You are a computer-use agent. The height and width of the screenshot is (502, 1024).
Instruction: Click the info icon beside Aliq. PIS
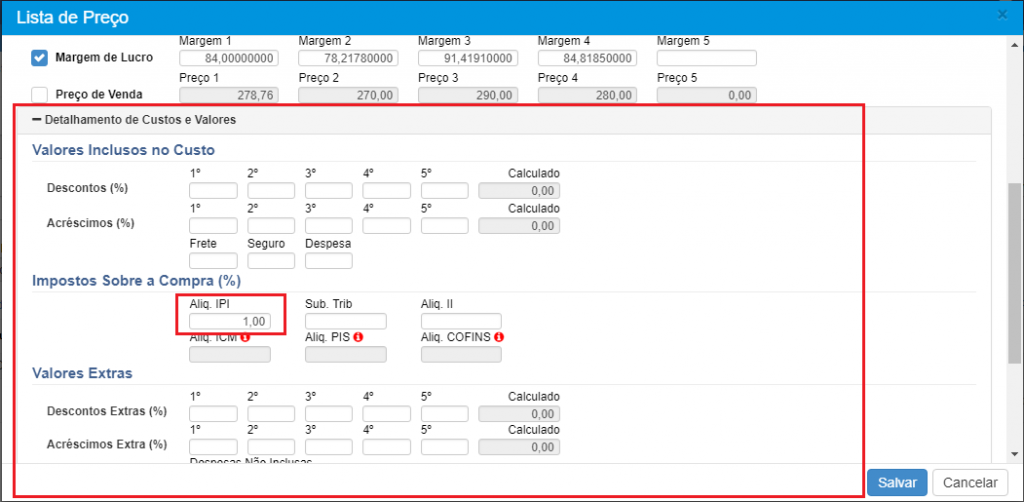[357, 337]
